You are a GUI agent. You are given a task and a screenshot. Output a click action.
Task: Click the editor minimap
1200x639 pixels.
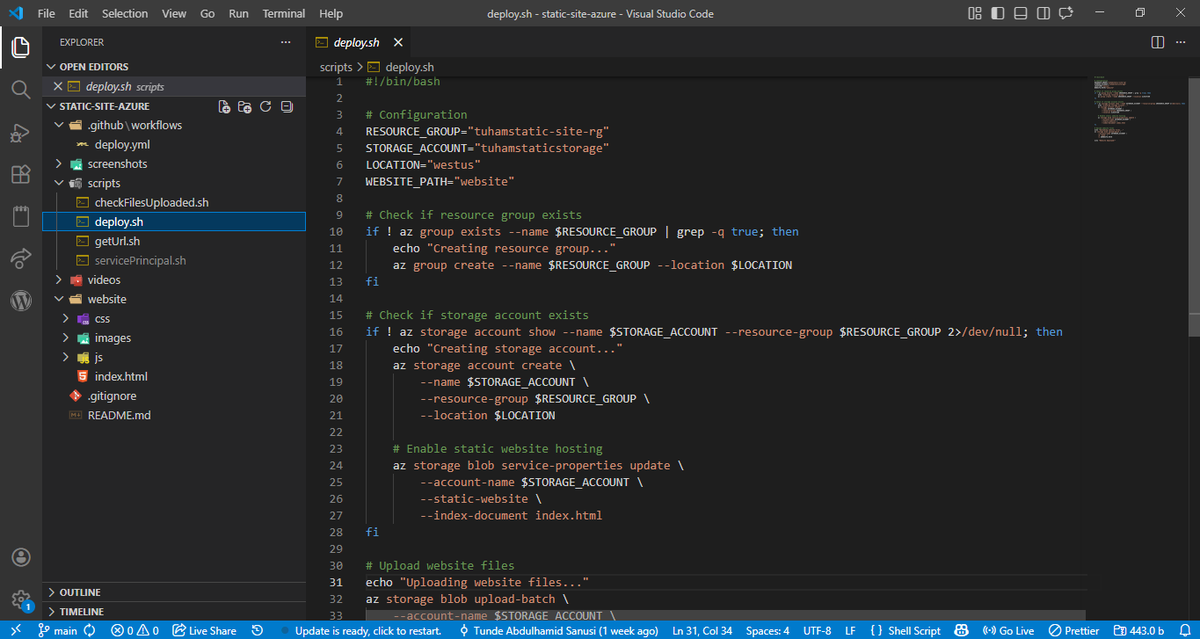(x=1139, y=108)
